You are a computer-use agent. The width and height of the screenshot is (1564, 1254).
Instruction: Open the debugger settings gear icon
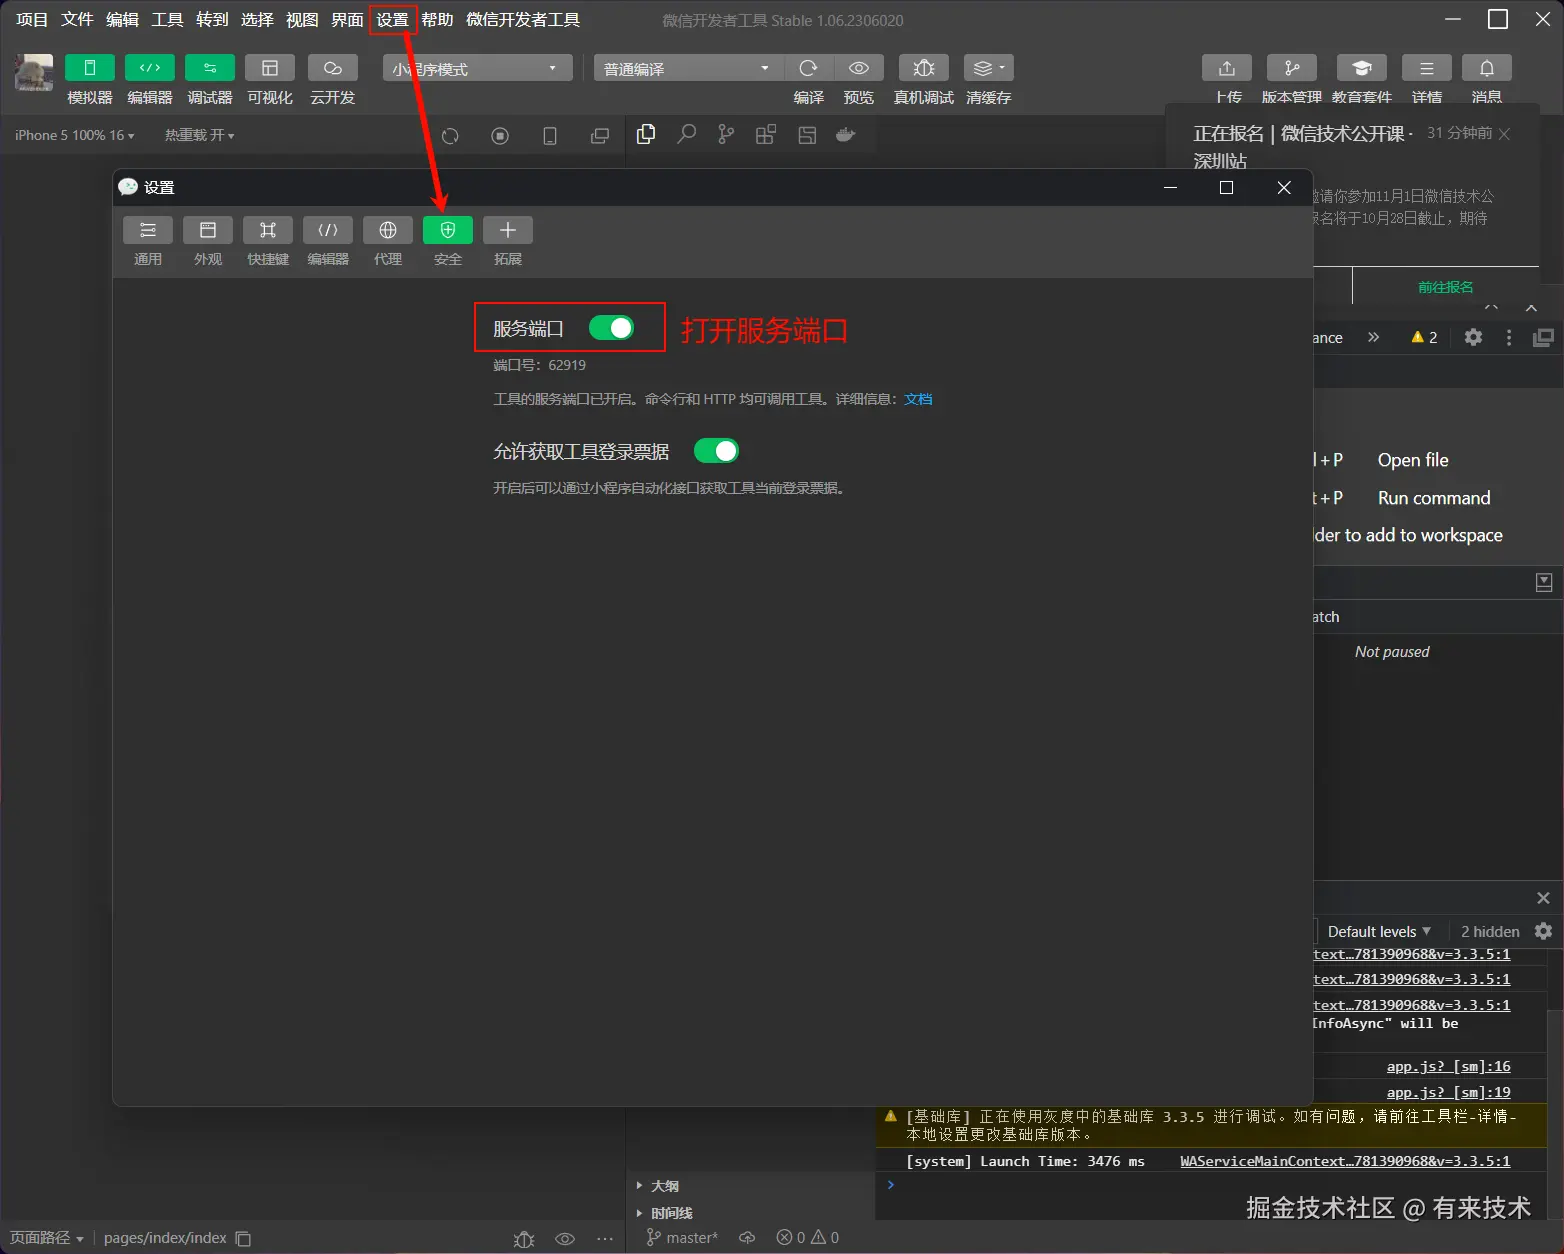pos(1473,337)
